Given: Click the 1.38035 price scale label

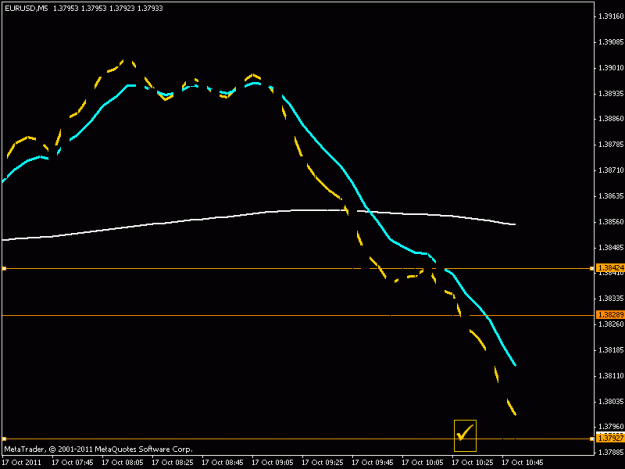Looking at the screenshot, I should (611, 402).
